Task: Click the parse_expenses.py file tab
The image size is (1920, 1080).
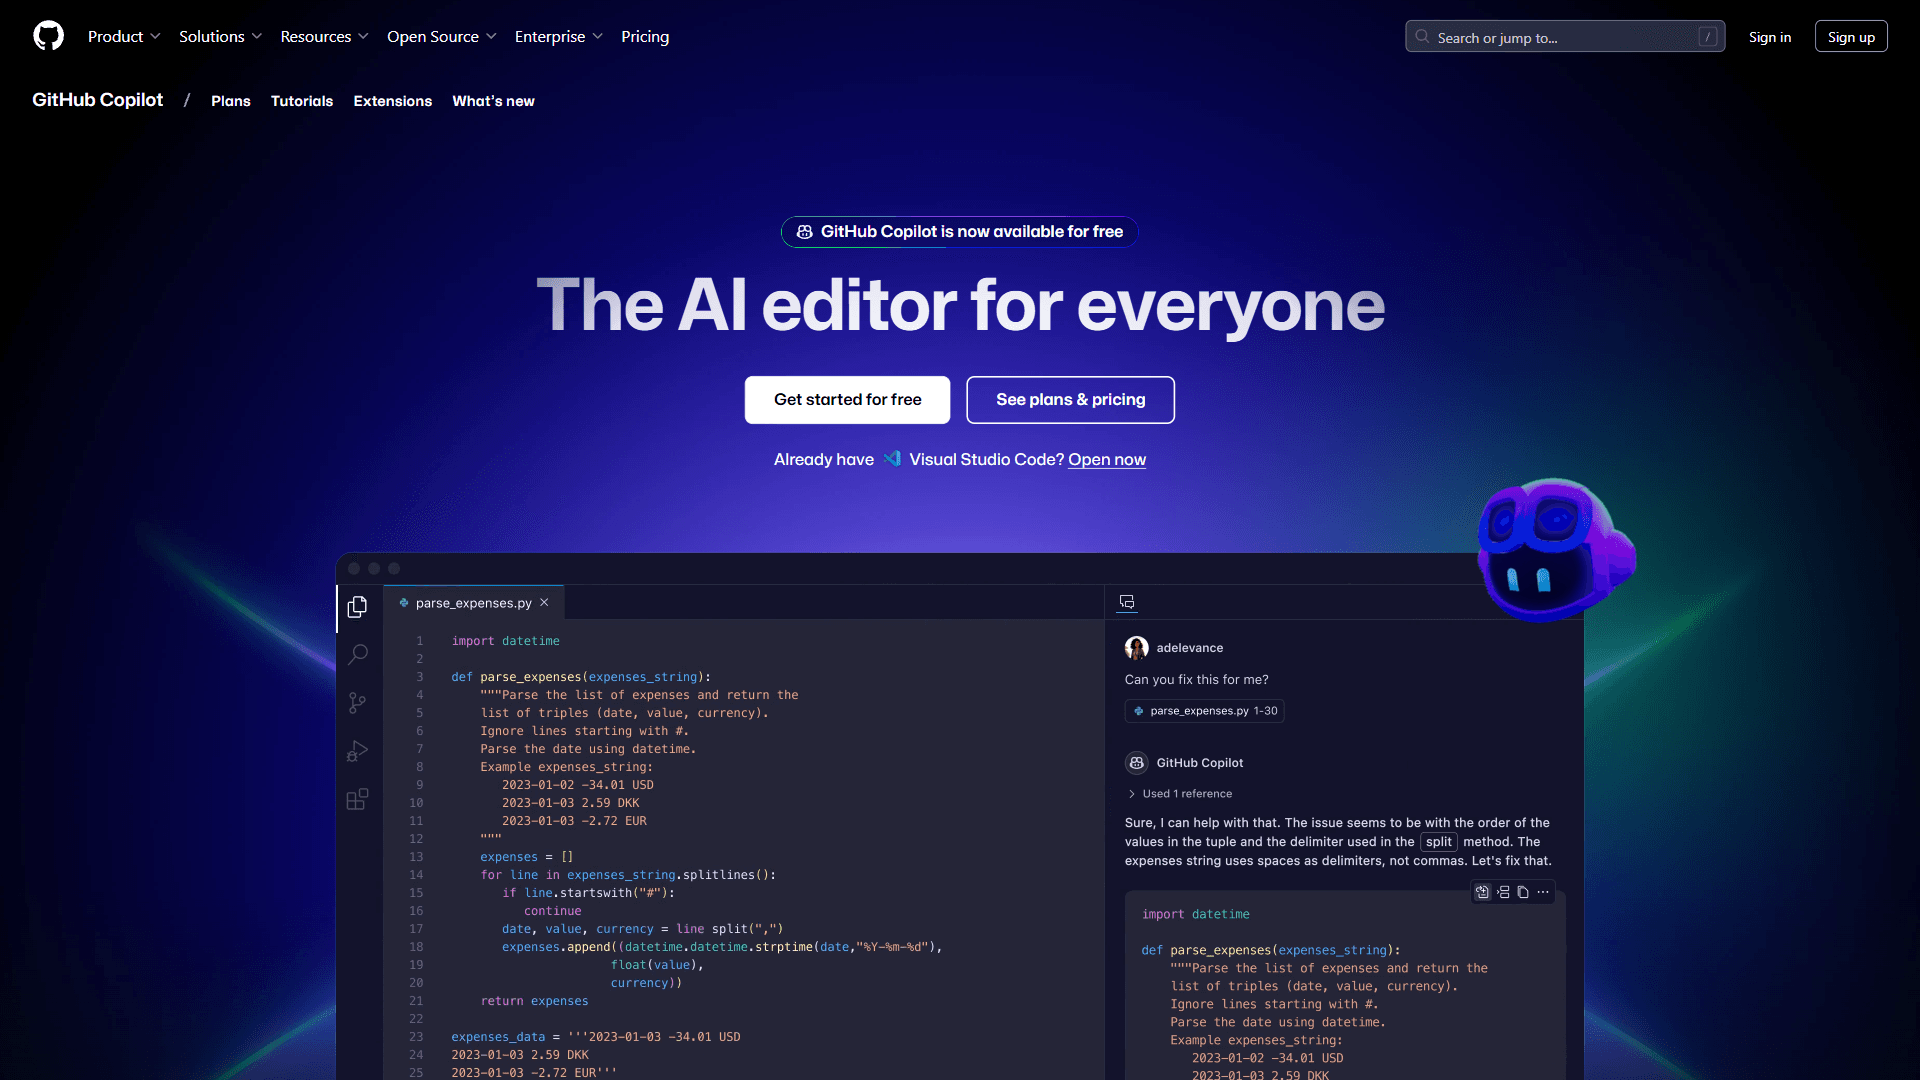Action: [x=471, y=603]
